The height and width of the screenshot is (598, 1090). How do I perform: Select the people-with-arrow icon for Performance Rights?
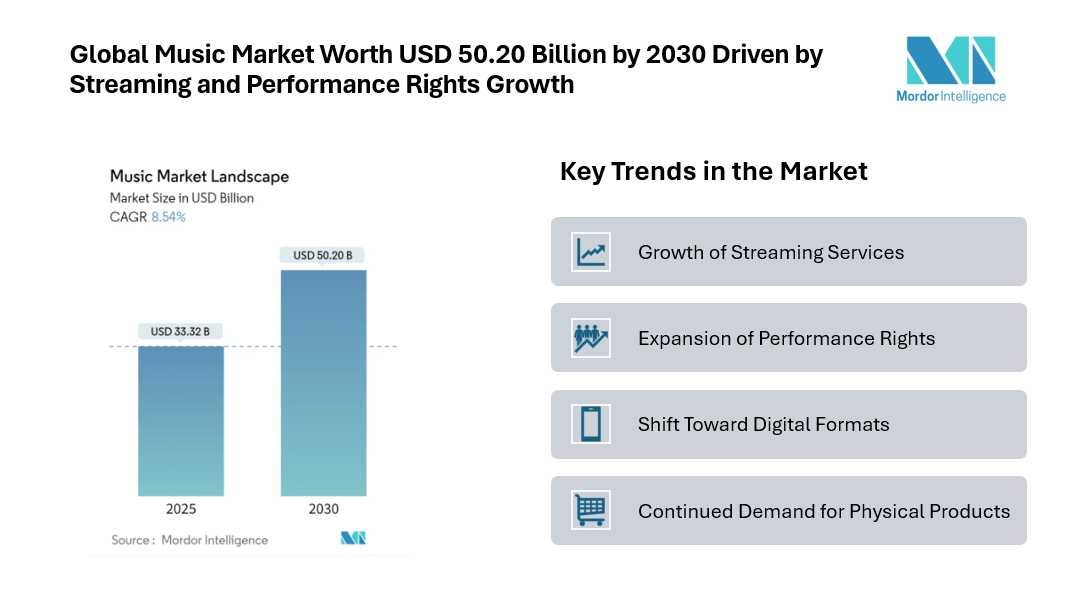(590, 338)
